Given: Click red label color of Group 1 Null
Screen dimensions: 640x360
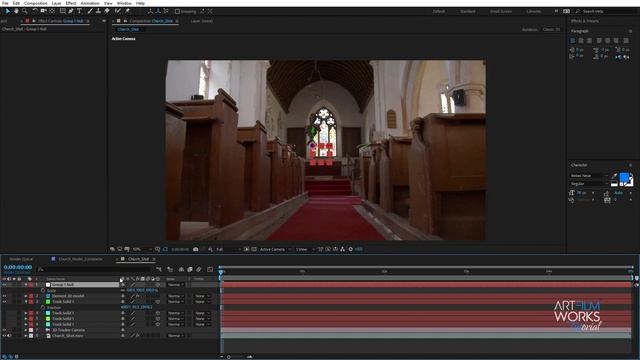Looking at the screenshot, I should [x=31, y=284].
